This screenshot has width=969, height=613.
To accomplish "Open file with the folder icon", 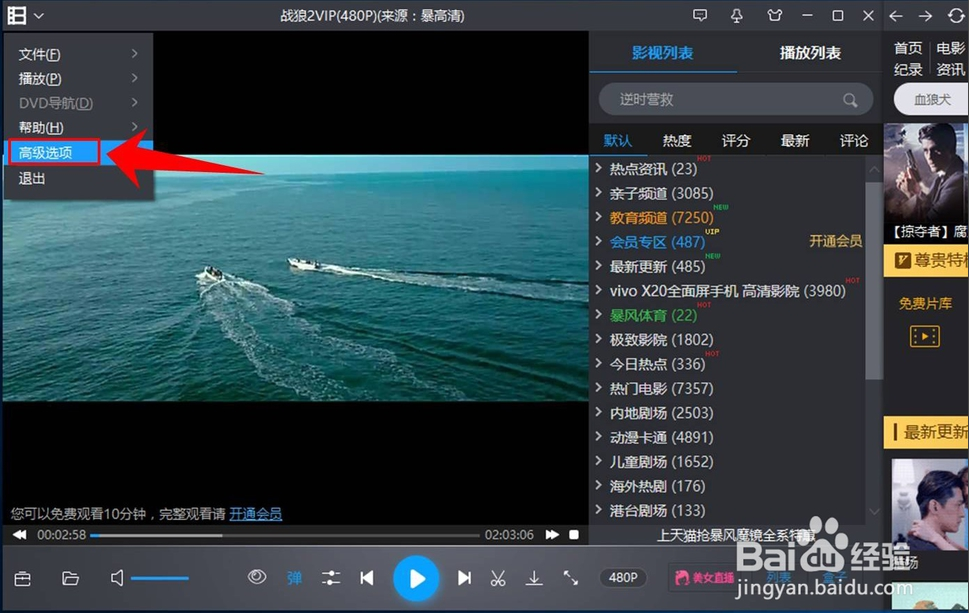I will coord(70,578).
